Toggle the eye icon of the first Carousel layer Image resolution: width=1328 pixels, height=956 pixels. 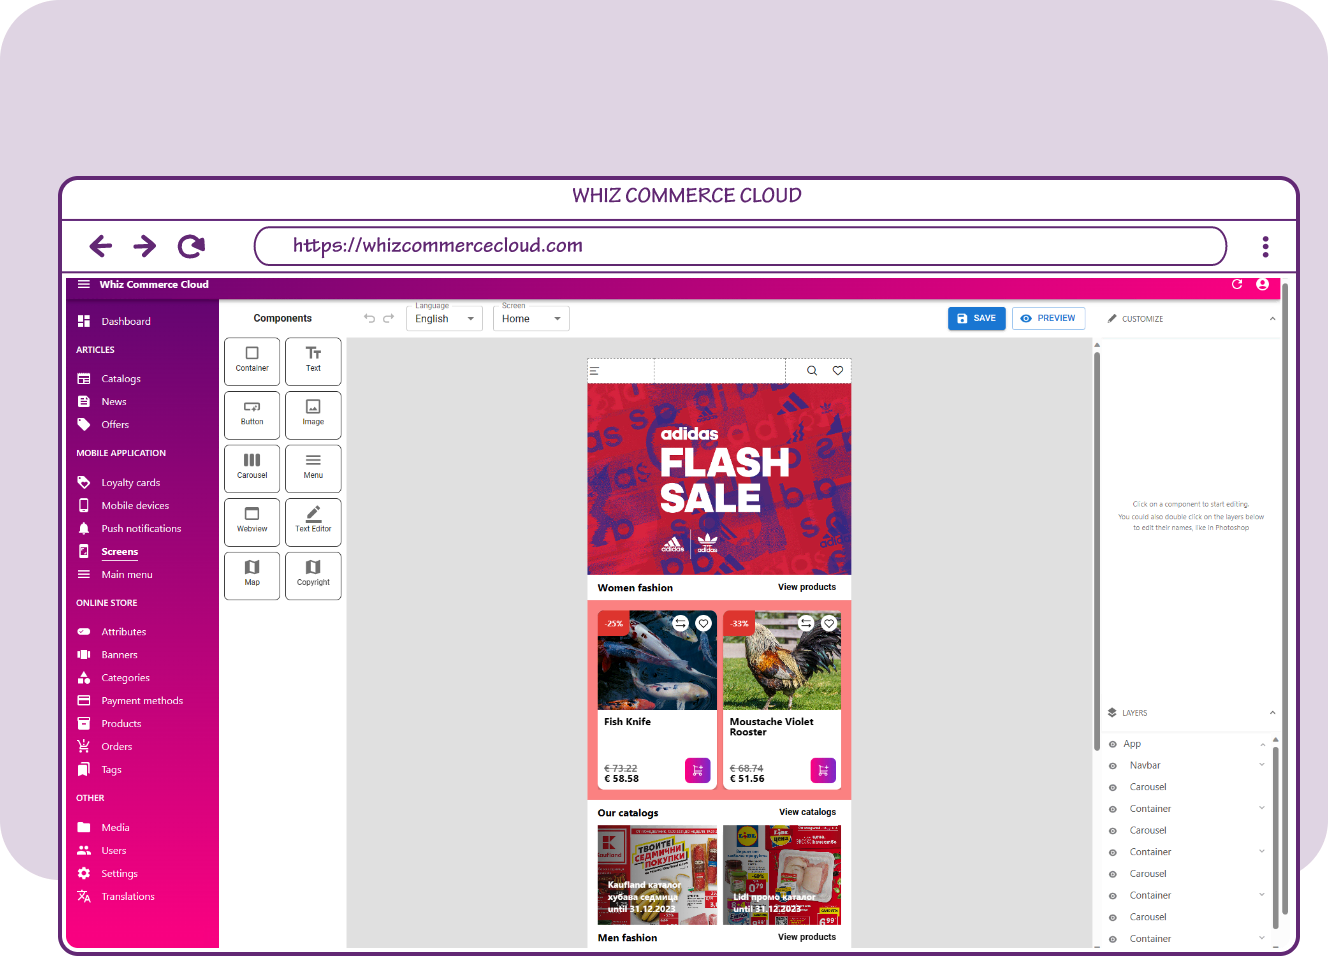pos(1113,788)
